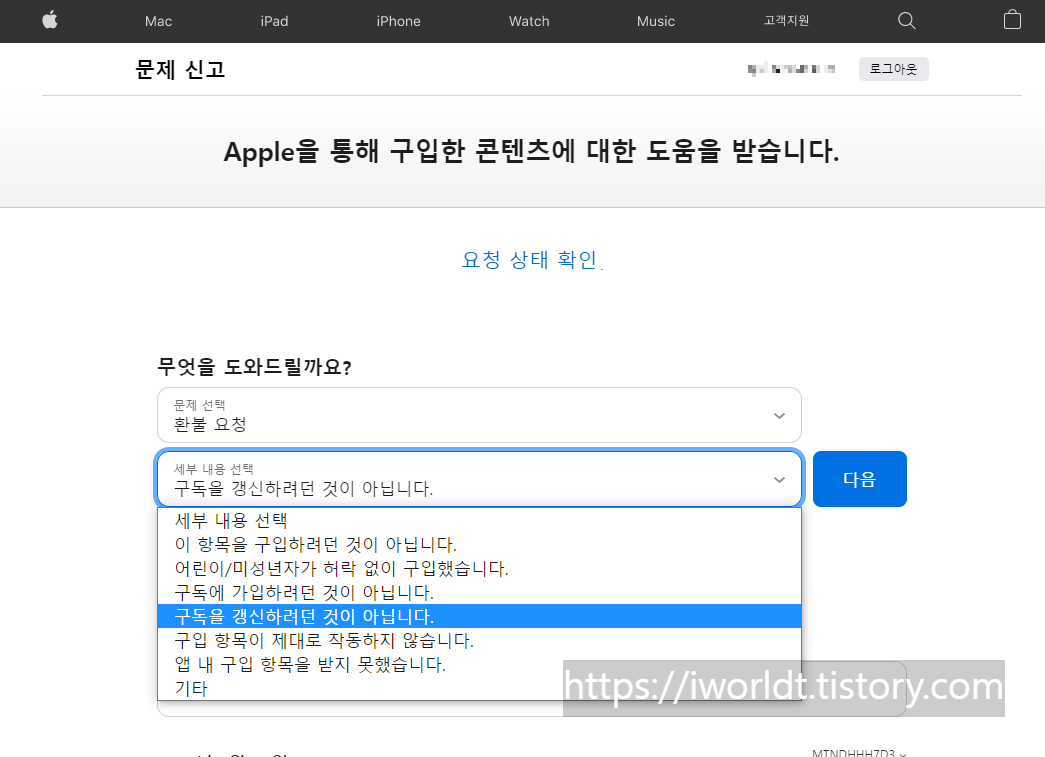Click the 로그아웃 logout button
Viewport: 1045px width, 757px height.
pos(893,68)
